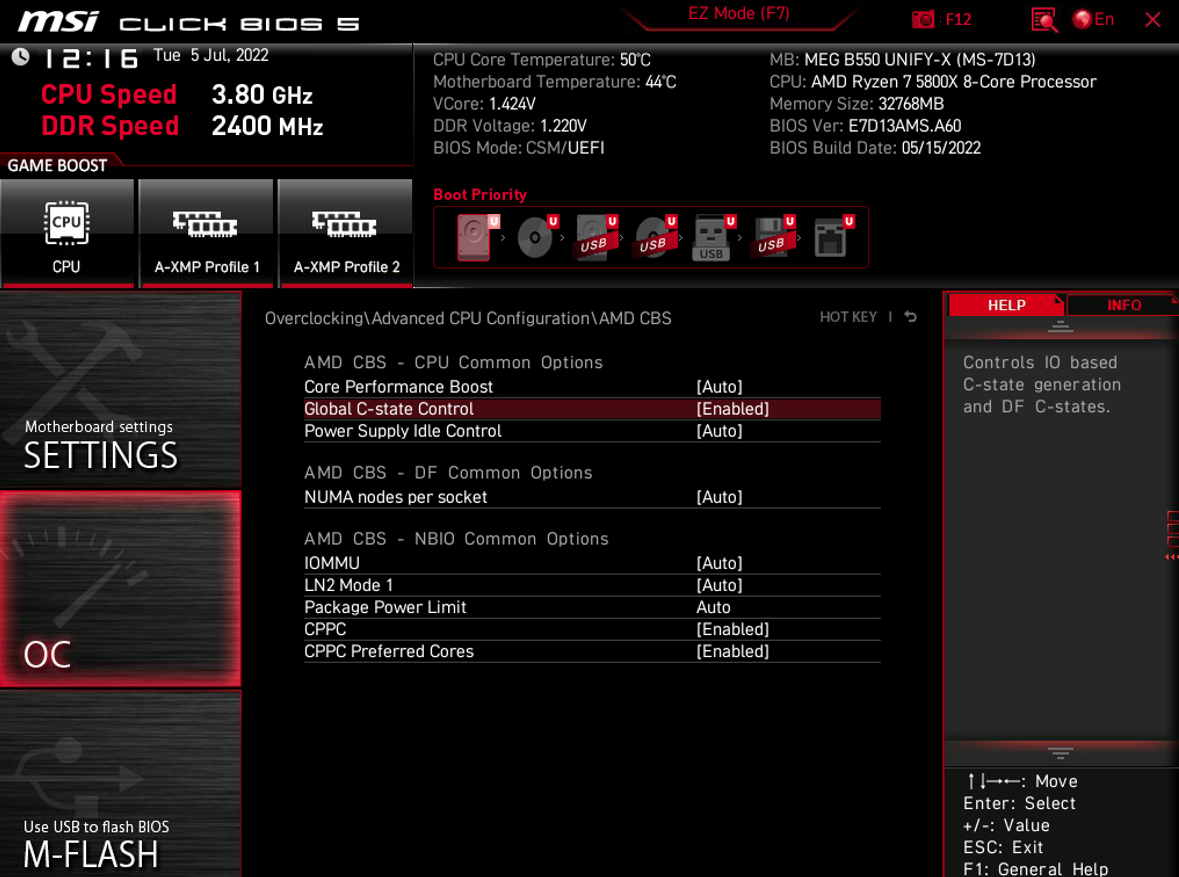Select USB hard disk boot device icon
Image resolution: width=1179 pixels, height=877 pixels.
(x=596, y=237)
